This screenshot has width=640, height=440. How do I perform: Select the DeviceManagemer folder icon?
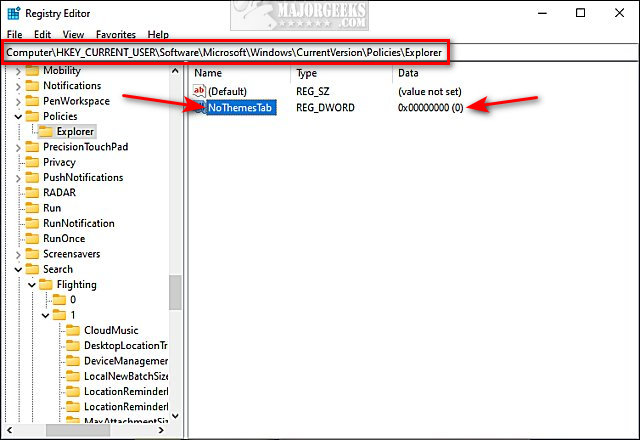73,360
